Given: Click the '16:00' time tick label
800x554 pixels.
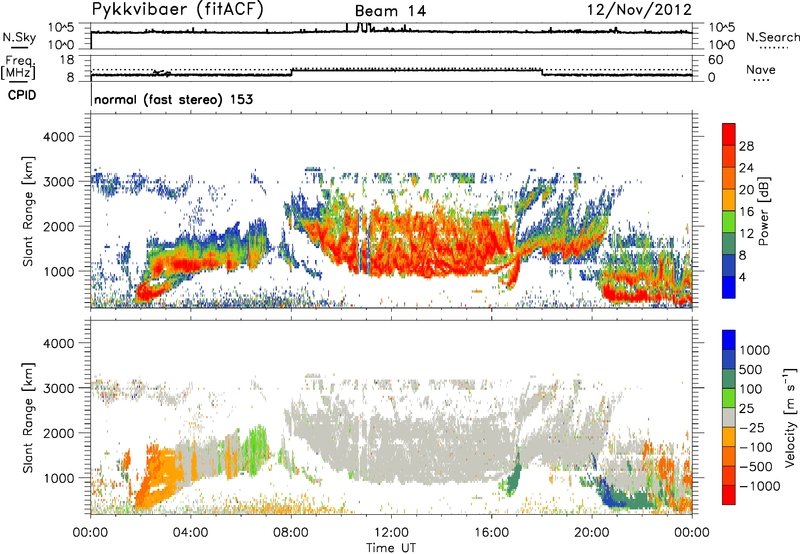Looking at the screenshot, I should point(491,533).
